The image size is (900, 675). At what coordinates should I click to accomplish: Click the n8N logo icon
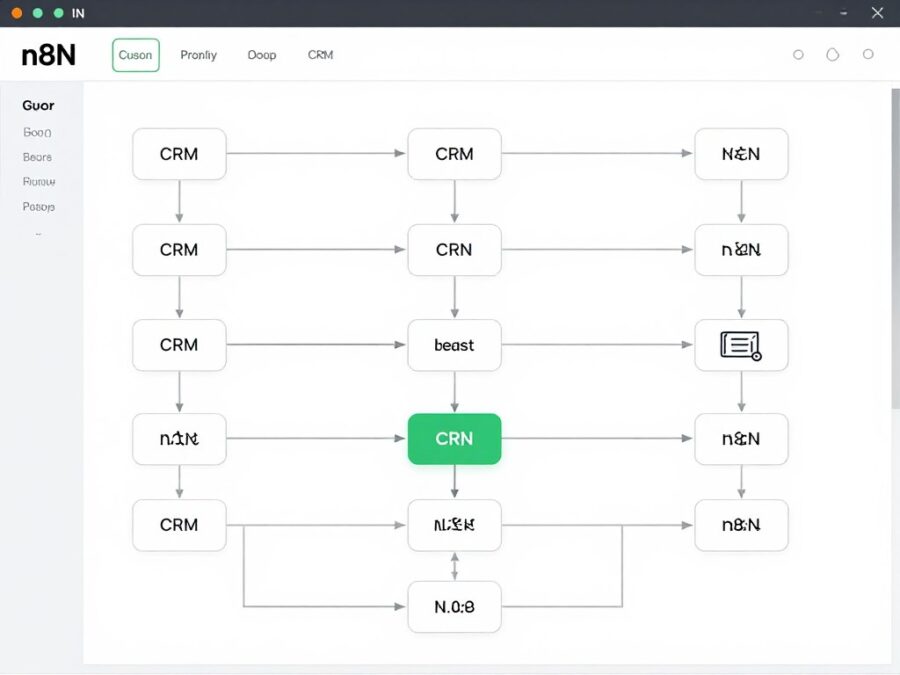point(46,54)
